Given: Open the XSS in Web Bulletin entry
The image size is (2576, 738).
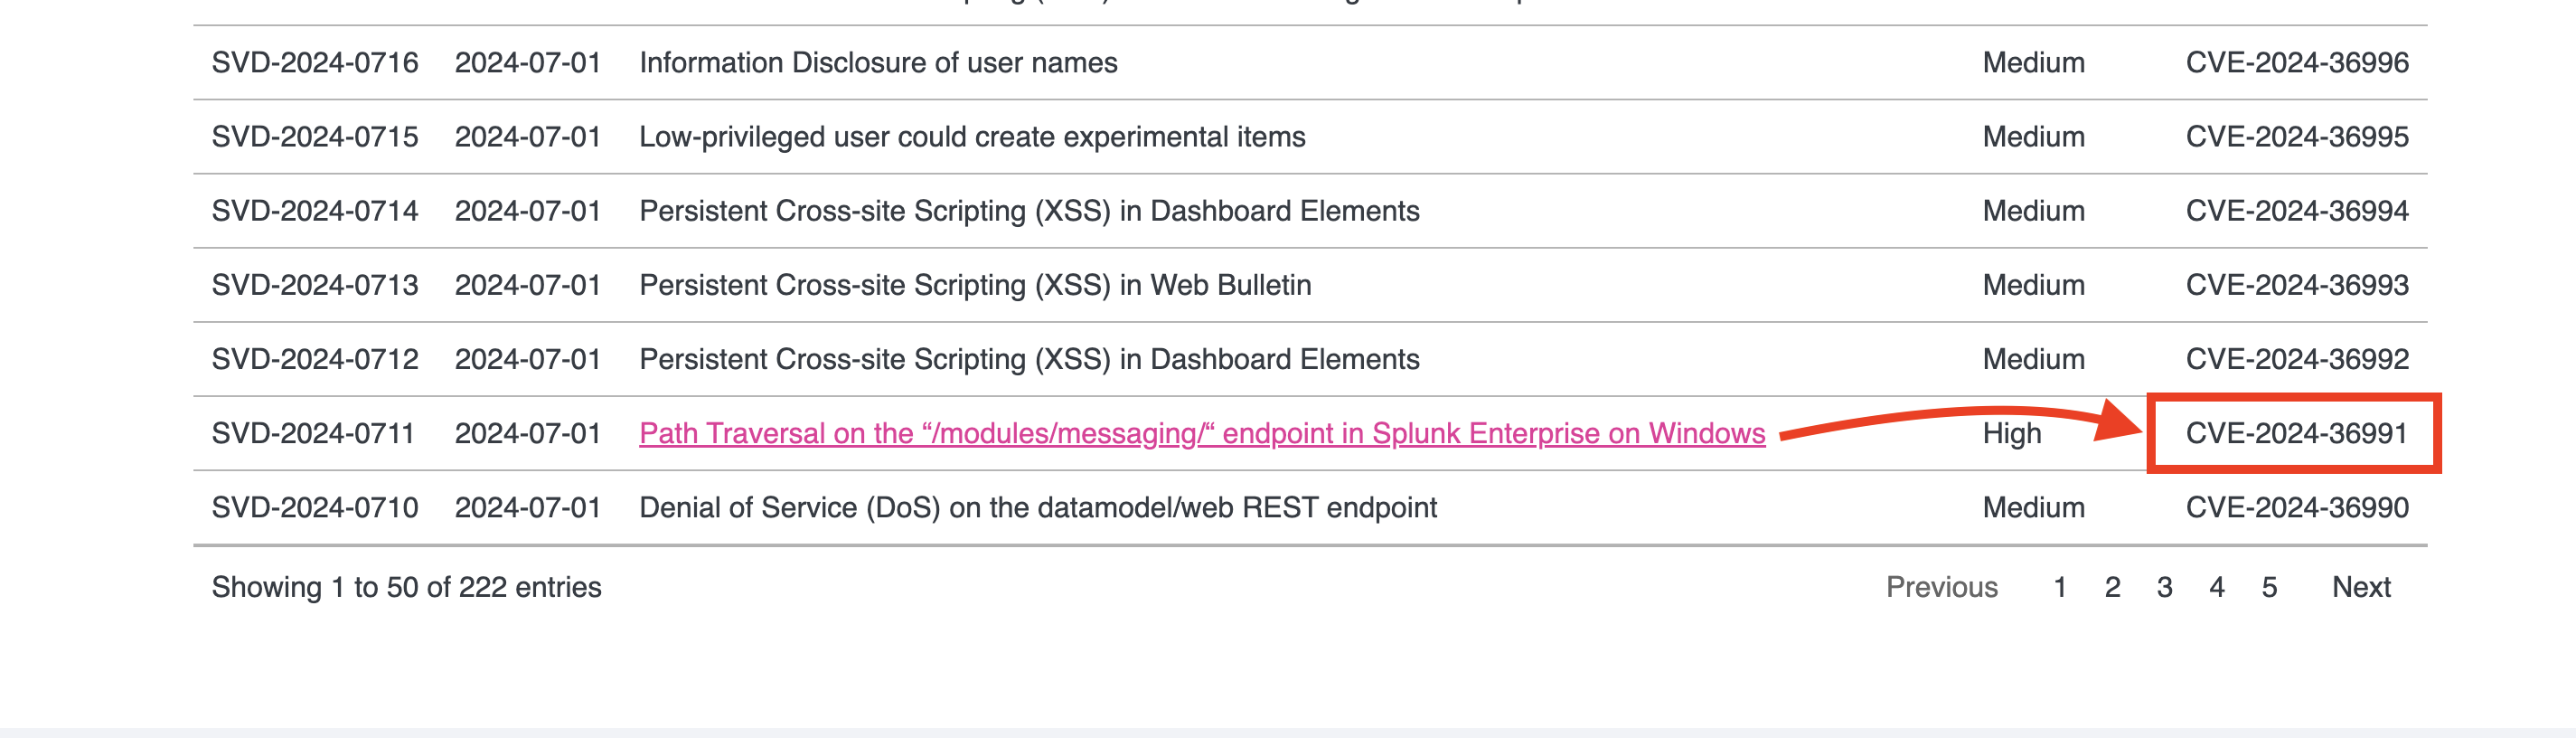Looking at the screenshot, I should (x=975, y=285).
